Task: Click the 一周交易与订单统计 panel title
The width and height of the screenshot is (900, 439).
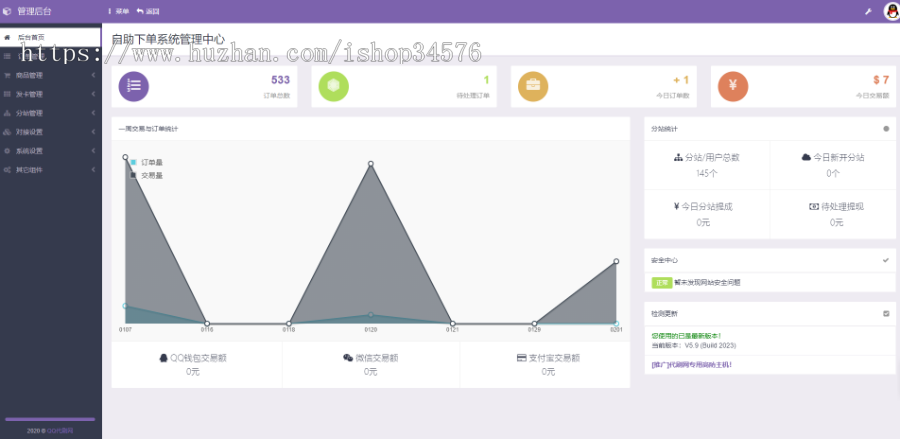Action: click(x=148, y=129)
